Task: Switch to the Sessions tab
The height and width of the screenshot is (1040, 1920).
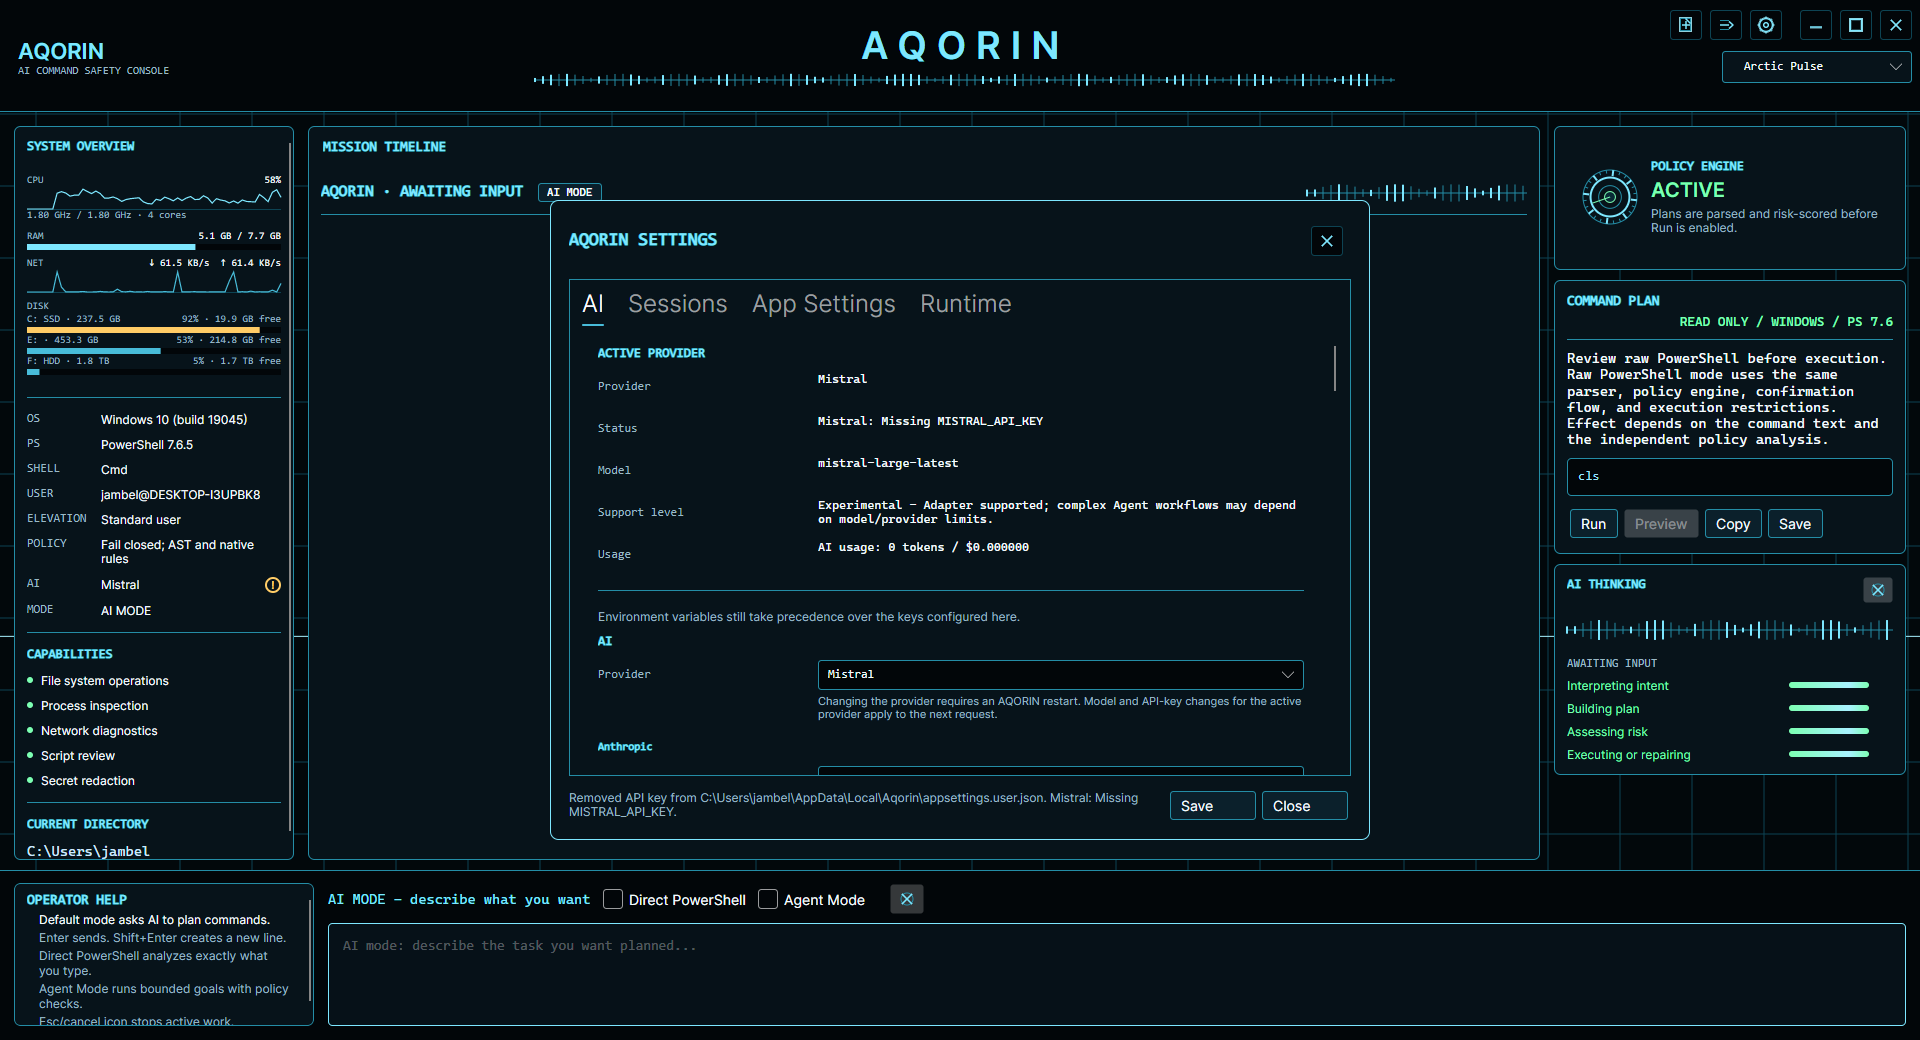Action: click(677, 304)
